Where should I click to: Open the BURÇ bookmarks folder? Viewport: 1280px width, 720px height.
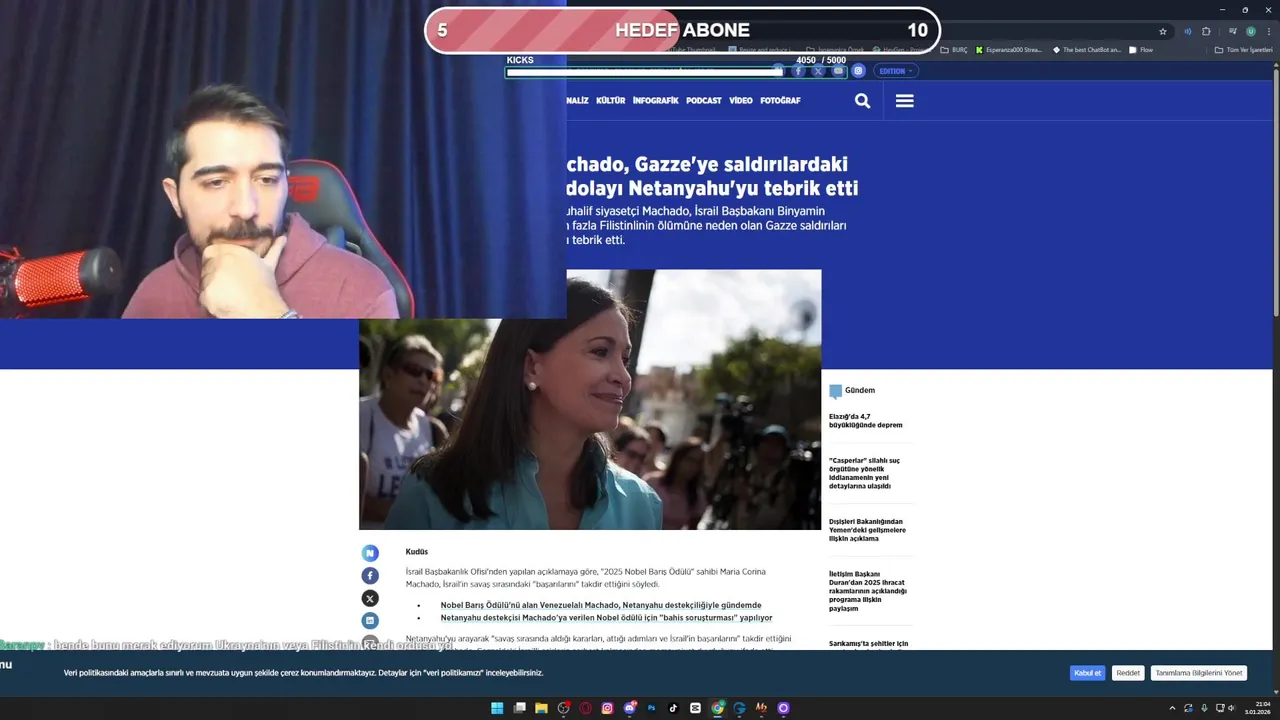pyautogui.click(x=954, y=49)
